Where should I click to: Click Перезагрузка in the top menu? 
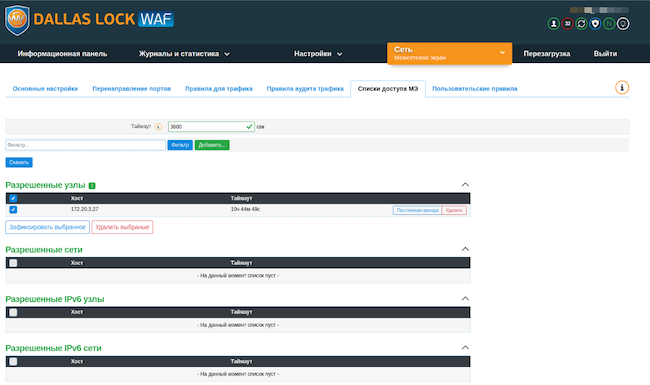pos(547,54)
